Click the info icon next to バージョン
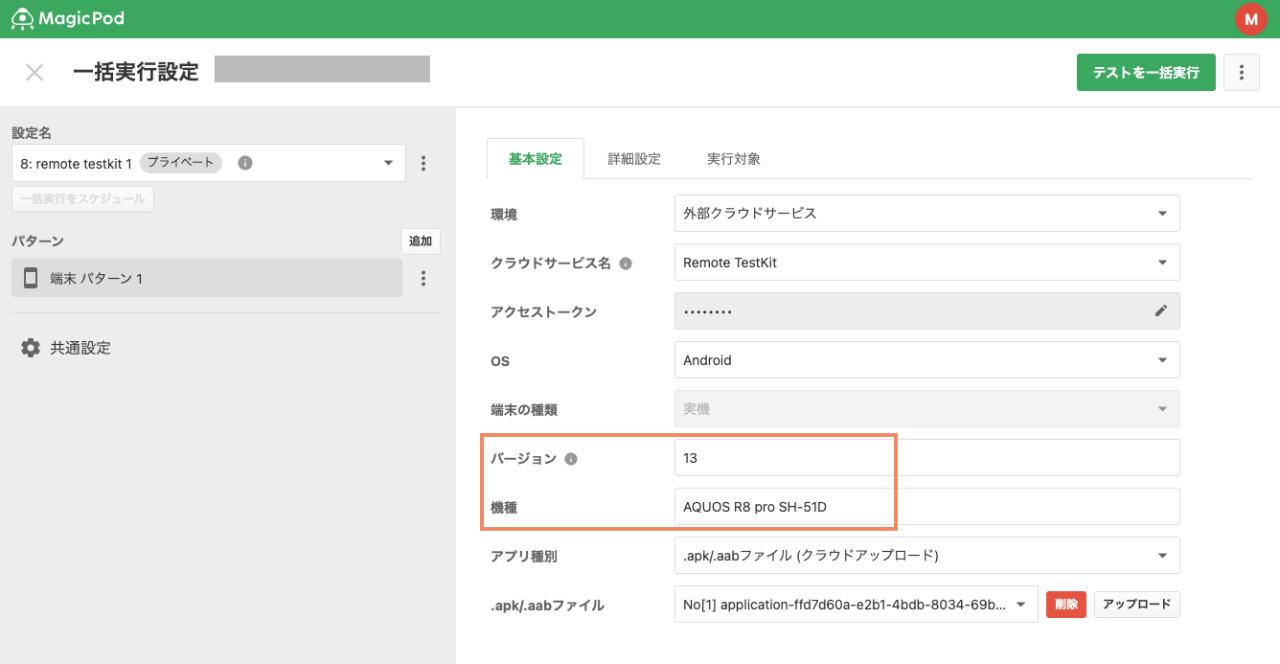 [x=571, y=458]
